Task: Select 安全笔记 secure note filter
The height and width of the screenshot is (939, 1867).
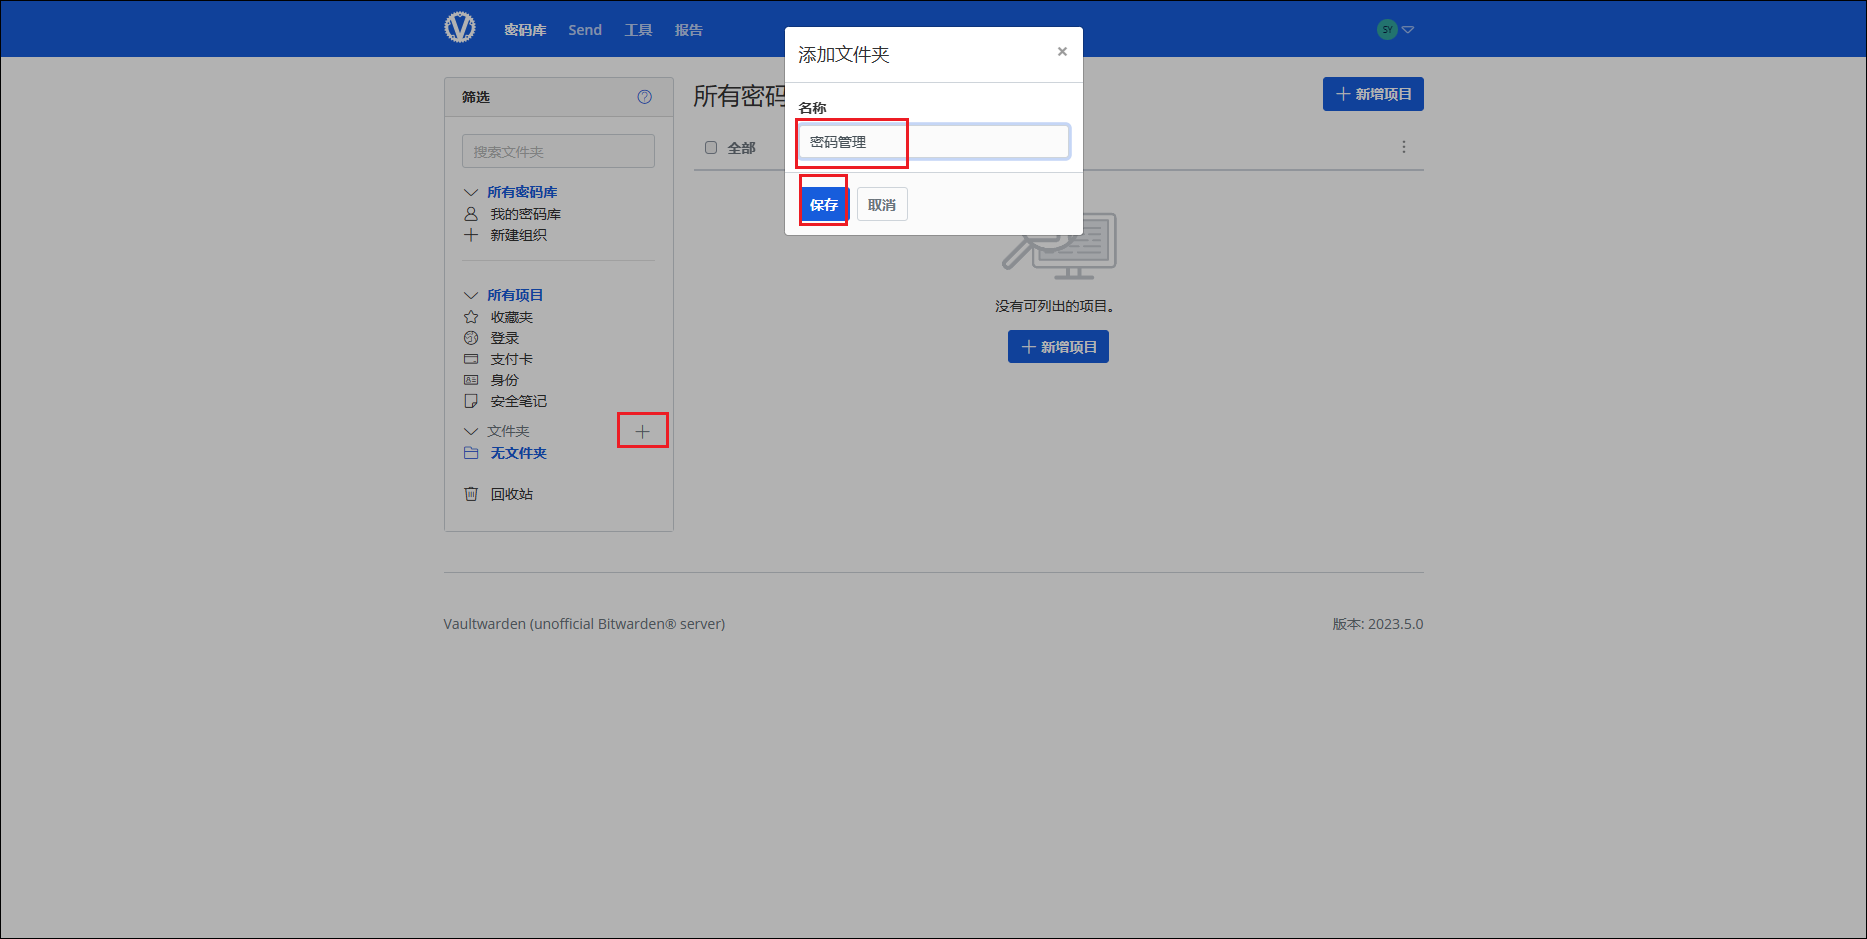Action: click(x=518, y=401)
